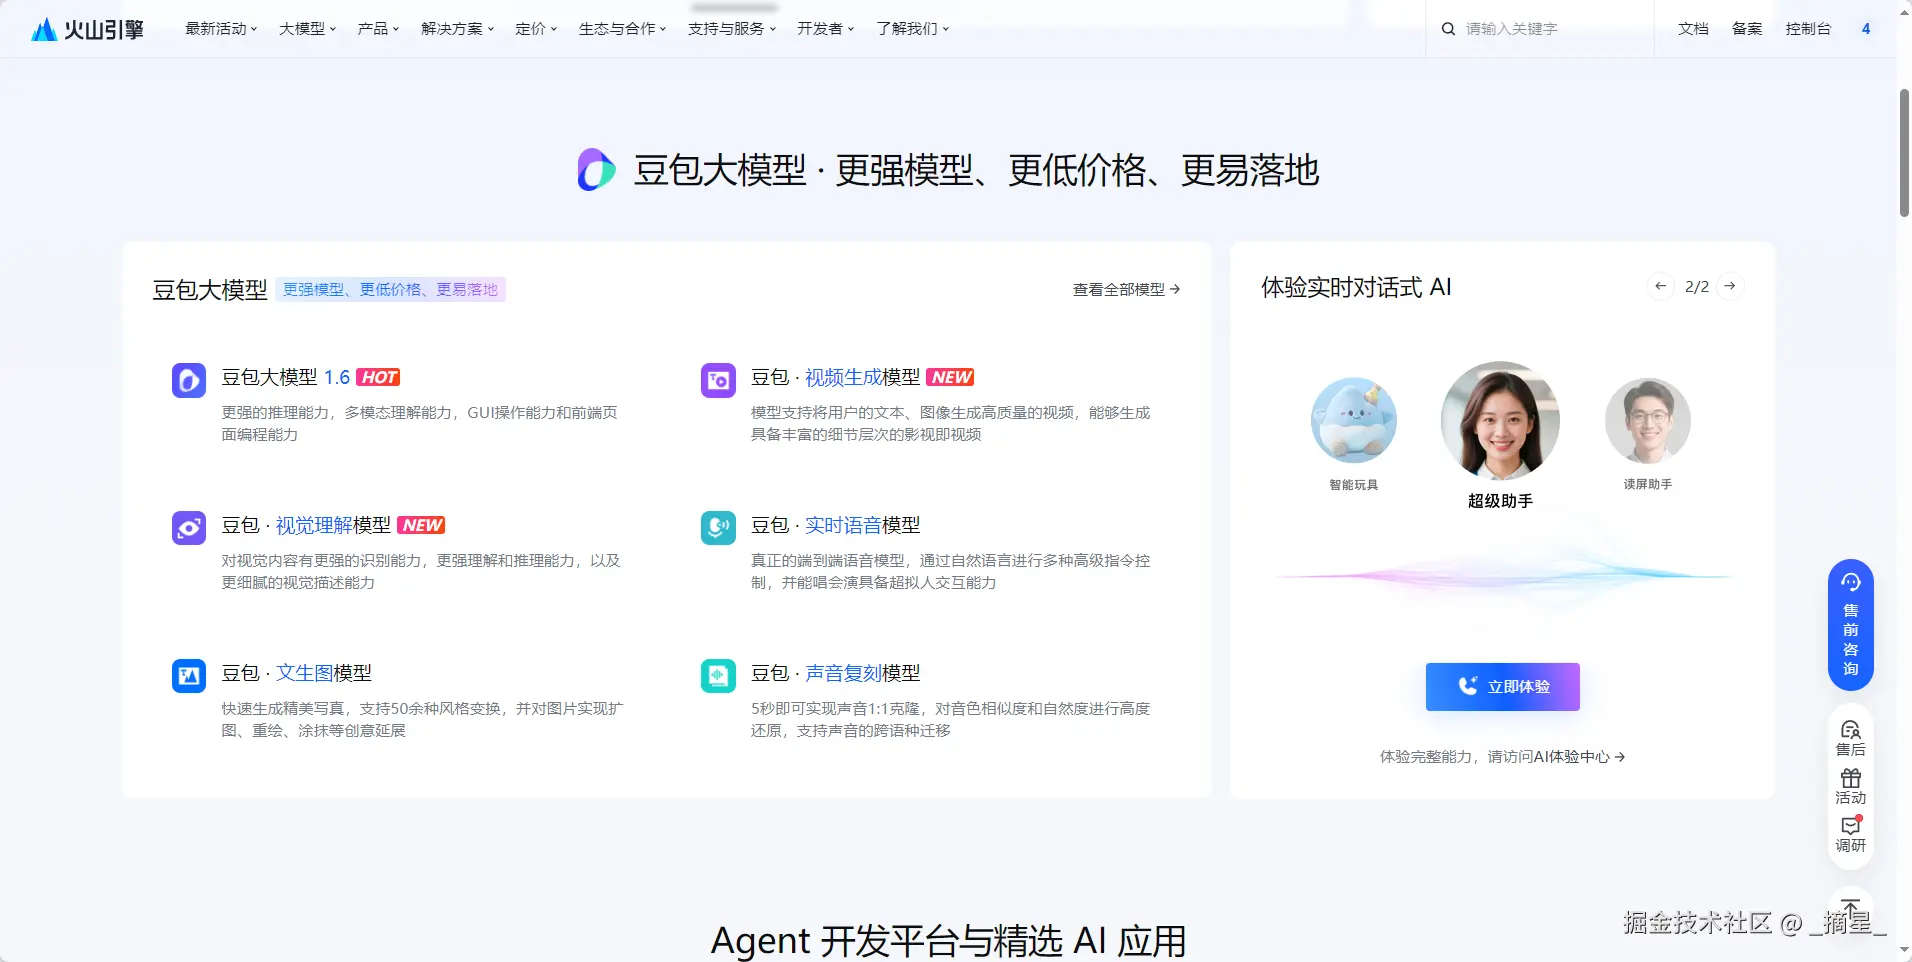Screen dimensions: 1912x962
Task: Open 豆包大模型 1.6 title link
Action: pos(285,377)
